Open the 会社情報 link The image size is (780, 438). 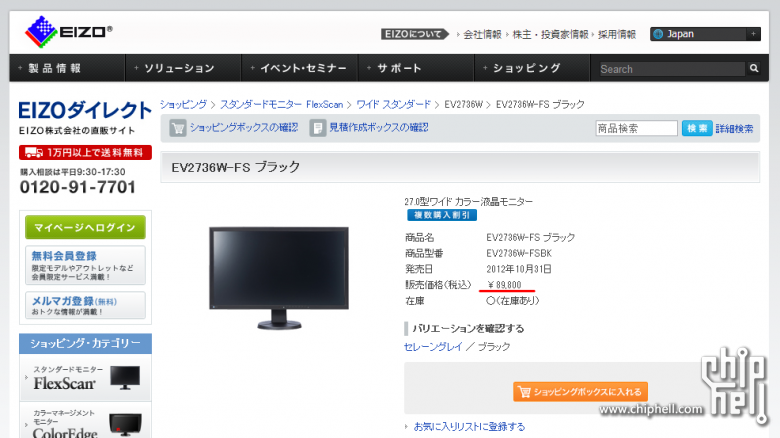pyautogui.click(x=482, y=34)
